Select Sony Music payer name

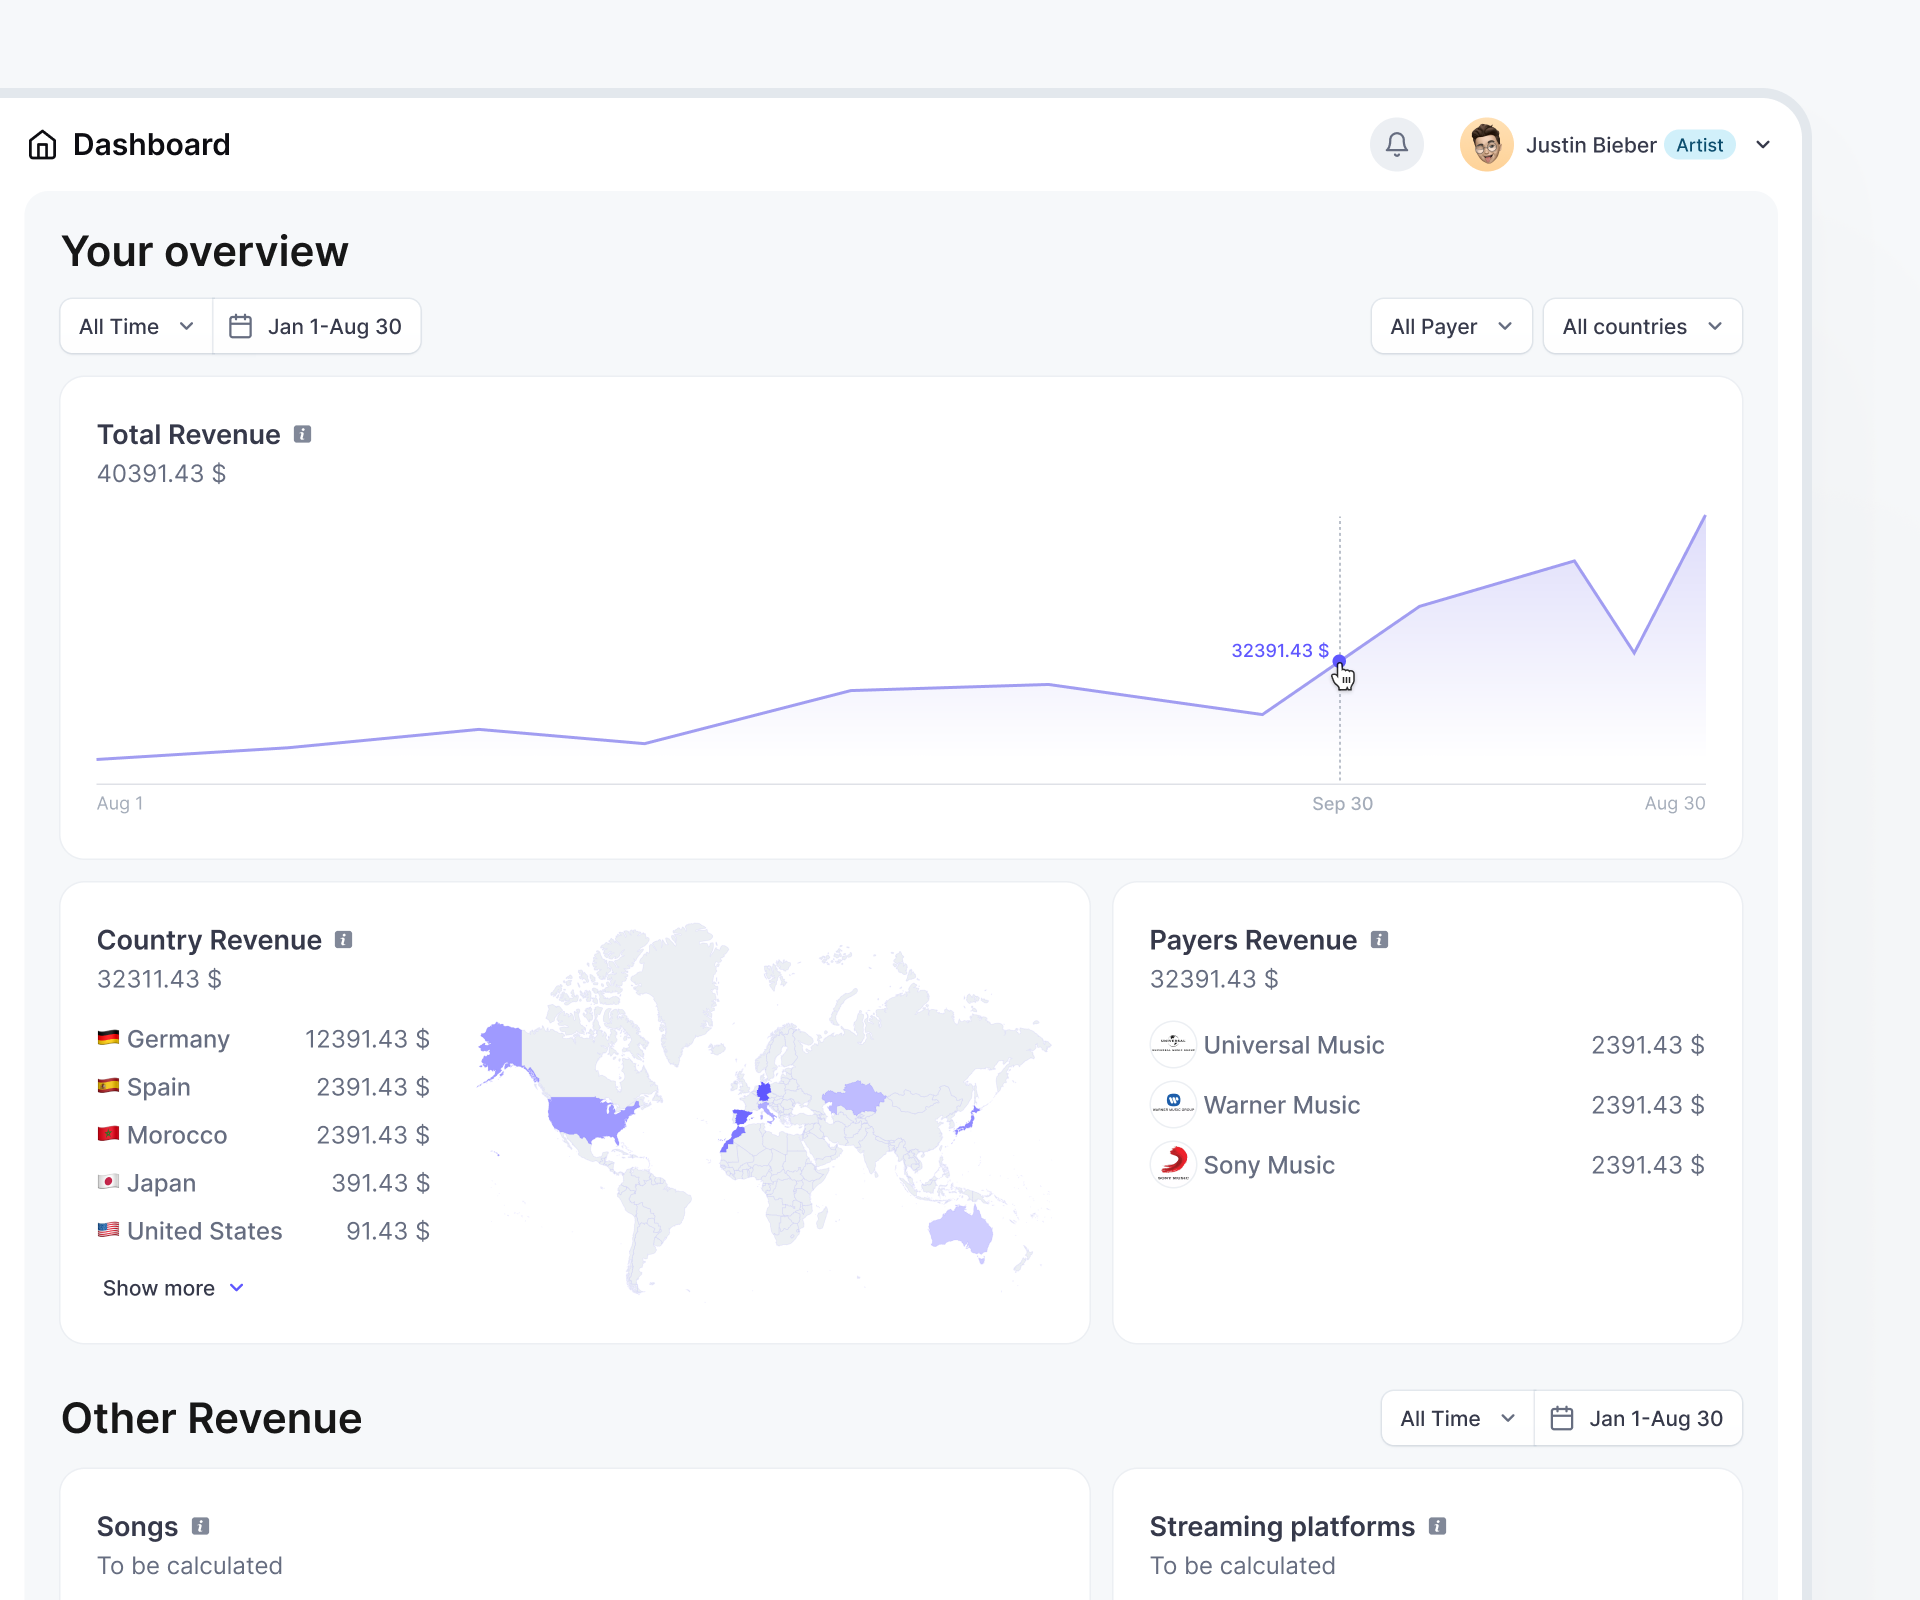[x=1269, y=1165]
